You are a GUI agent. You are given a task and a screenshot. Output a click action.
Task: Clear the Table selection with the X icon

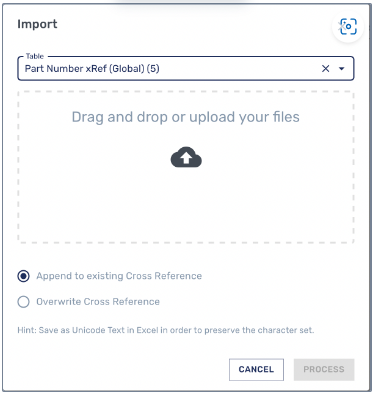pos(325,69)
